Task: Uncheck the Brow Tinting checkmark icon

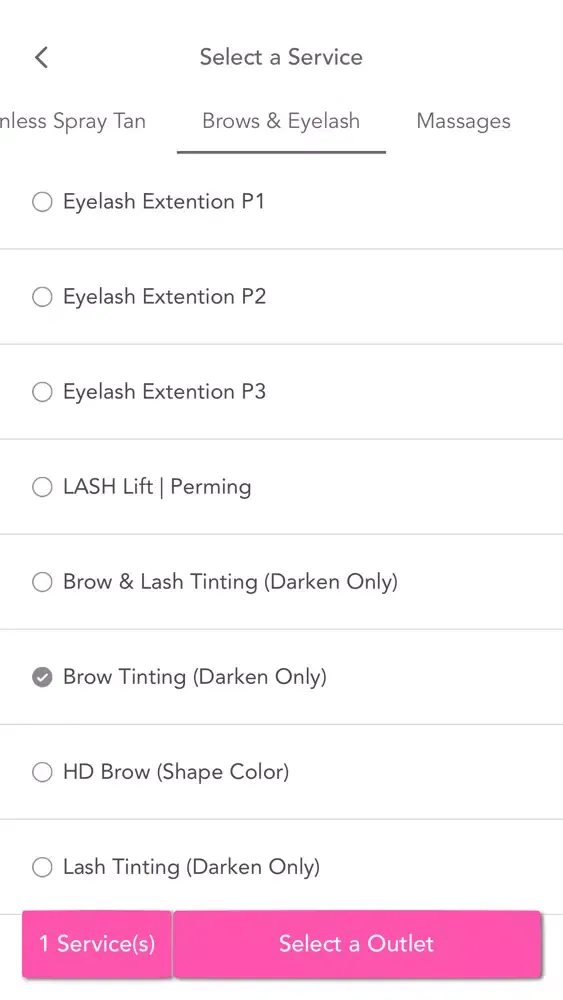Action: coord(42,677)
